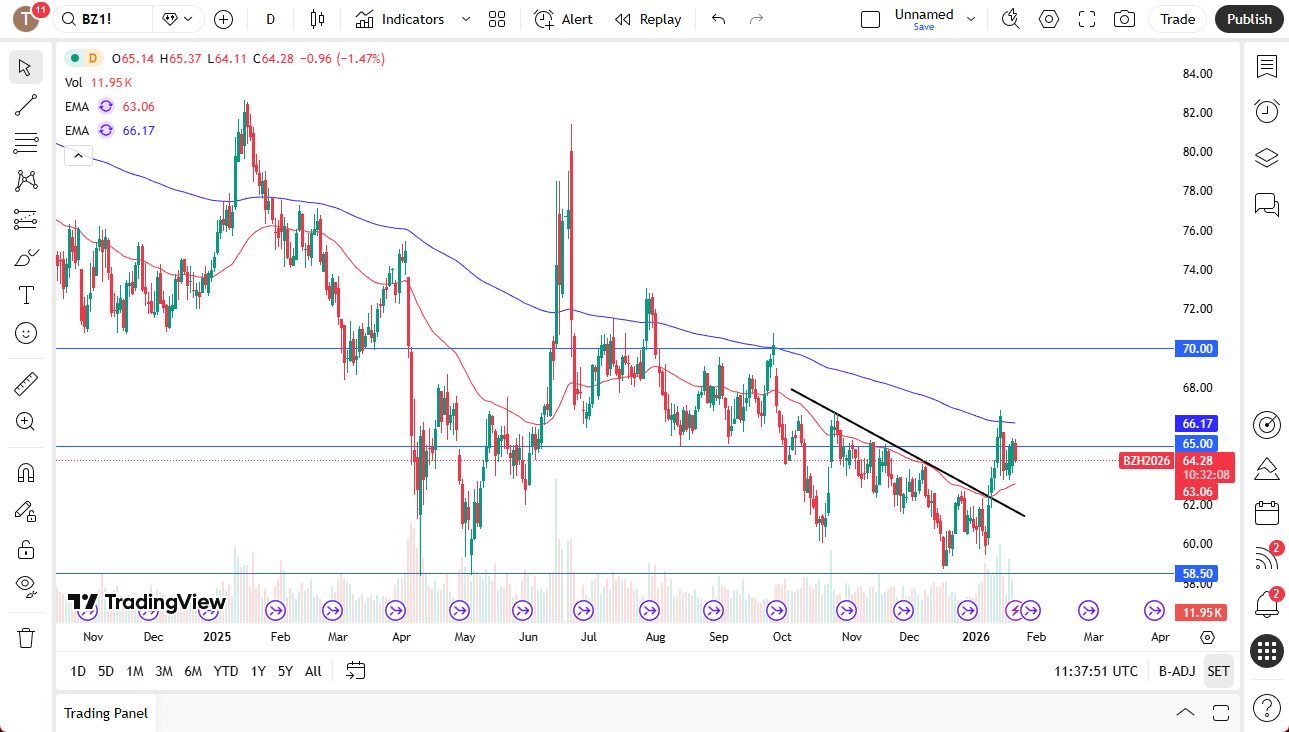Open the go-to-date calendar picker
Viewport: 1289px width, 732px height.
coord(356,671)
